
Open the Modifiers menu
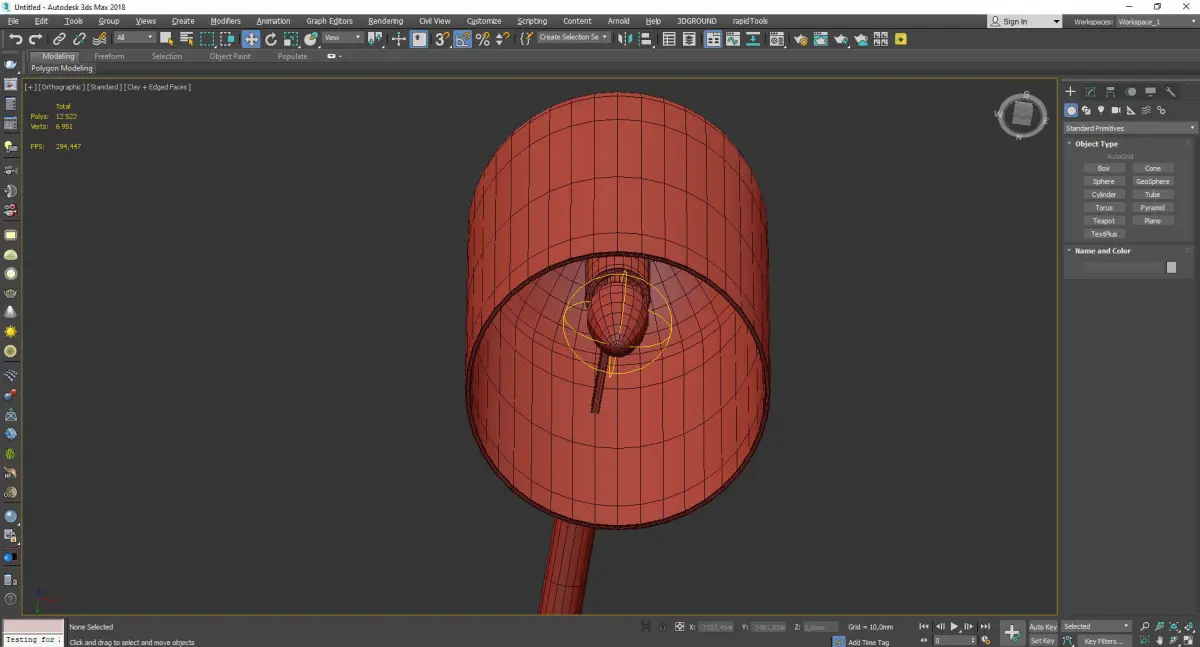click(x=225, y=21)
